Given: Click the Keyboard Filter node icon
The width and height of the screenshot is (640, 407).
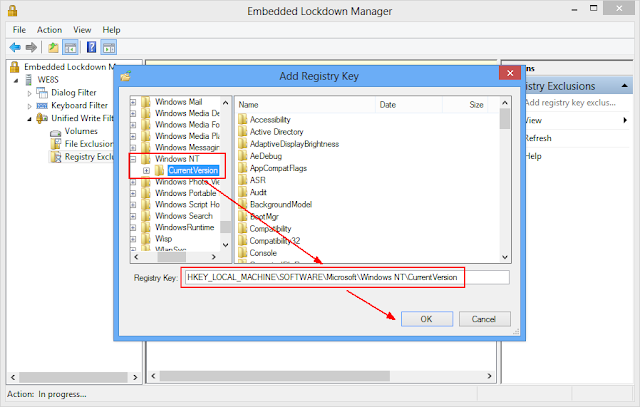Looking at the screenshot, I should tap(42, 106).
